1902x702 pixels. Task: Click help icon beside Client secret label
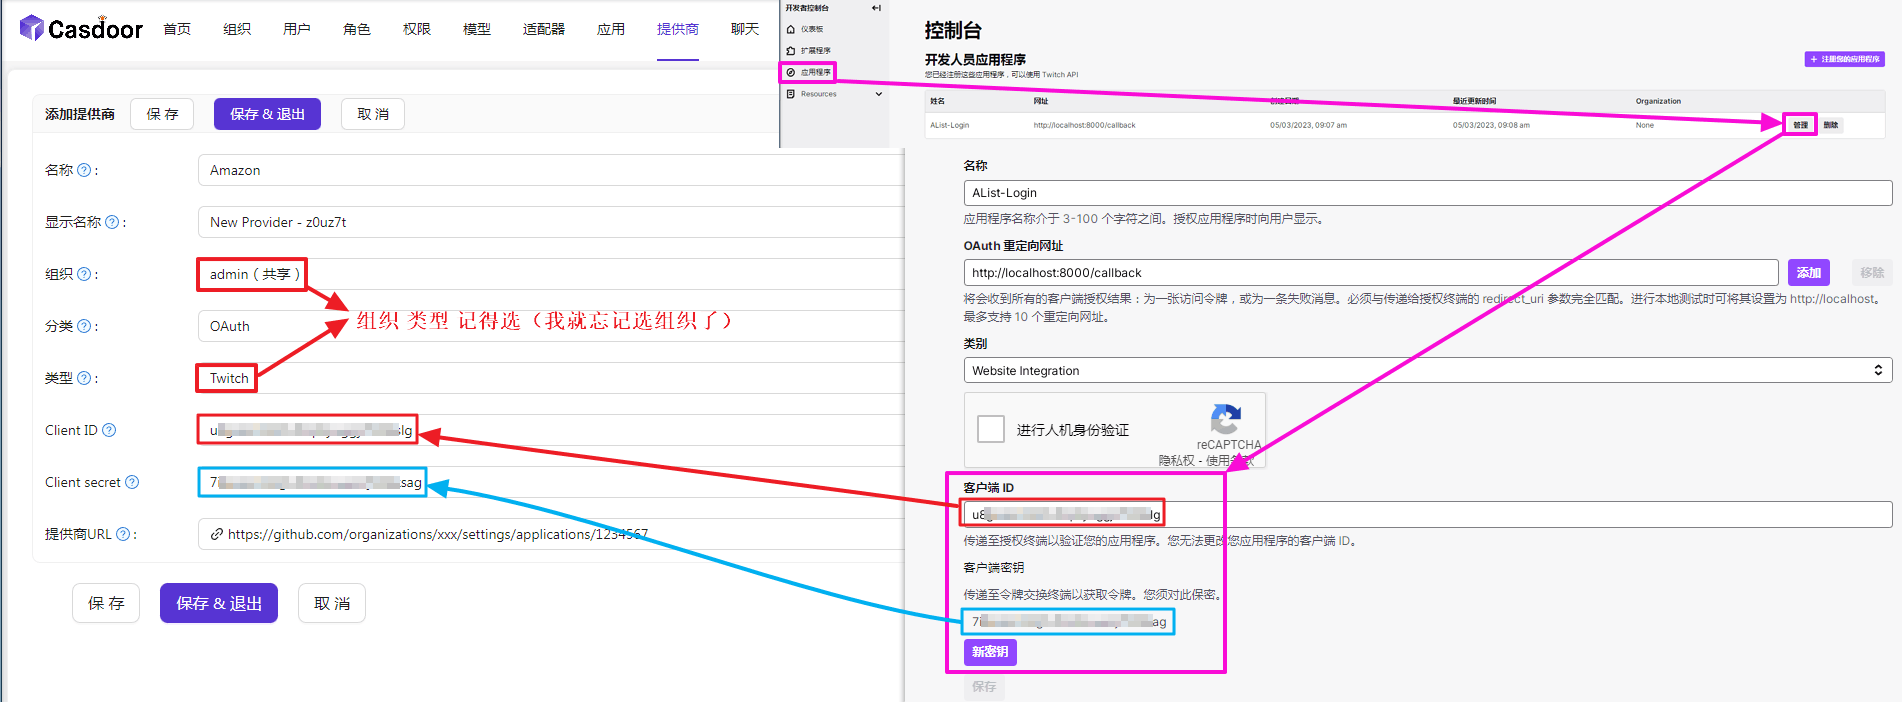point(132,482)
